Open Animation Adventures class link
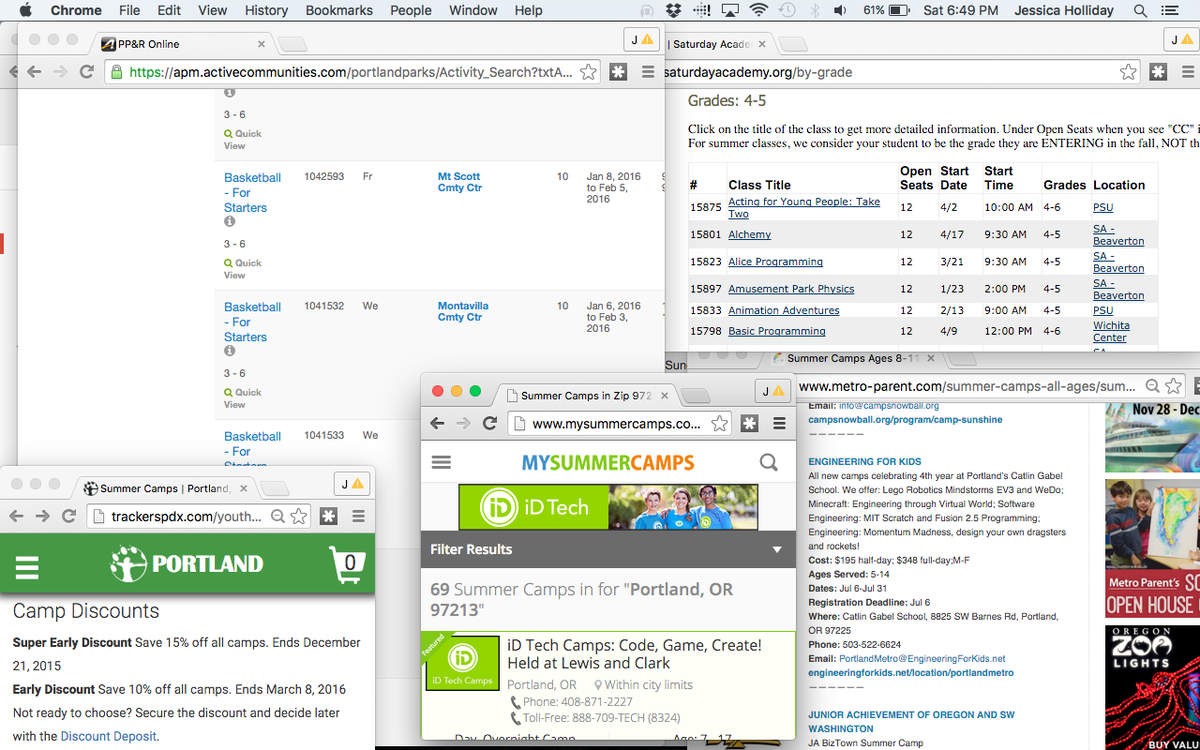 coord(783,311)
